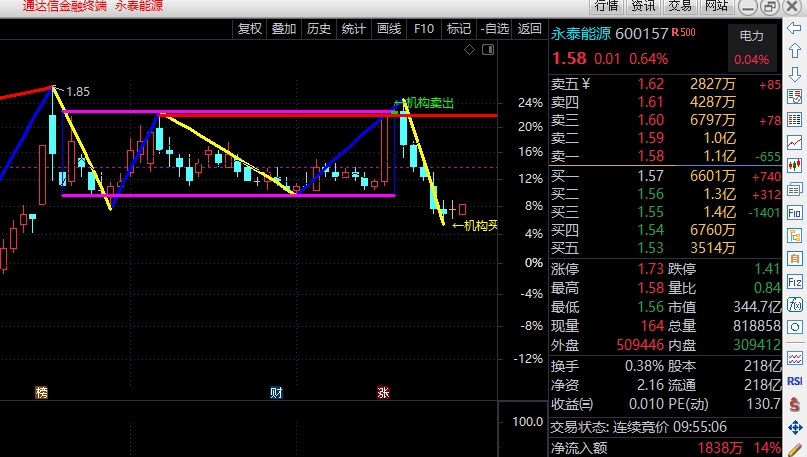Open the 行情 quotes menu
This screenshot has width=807, height=457.
pos(606,6)
